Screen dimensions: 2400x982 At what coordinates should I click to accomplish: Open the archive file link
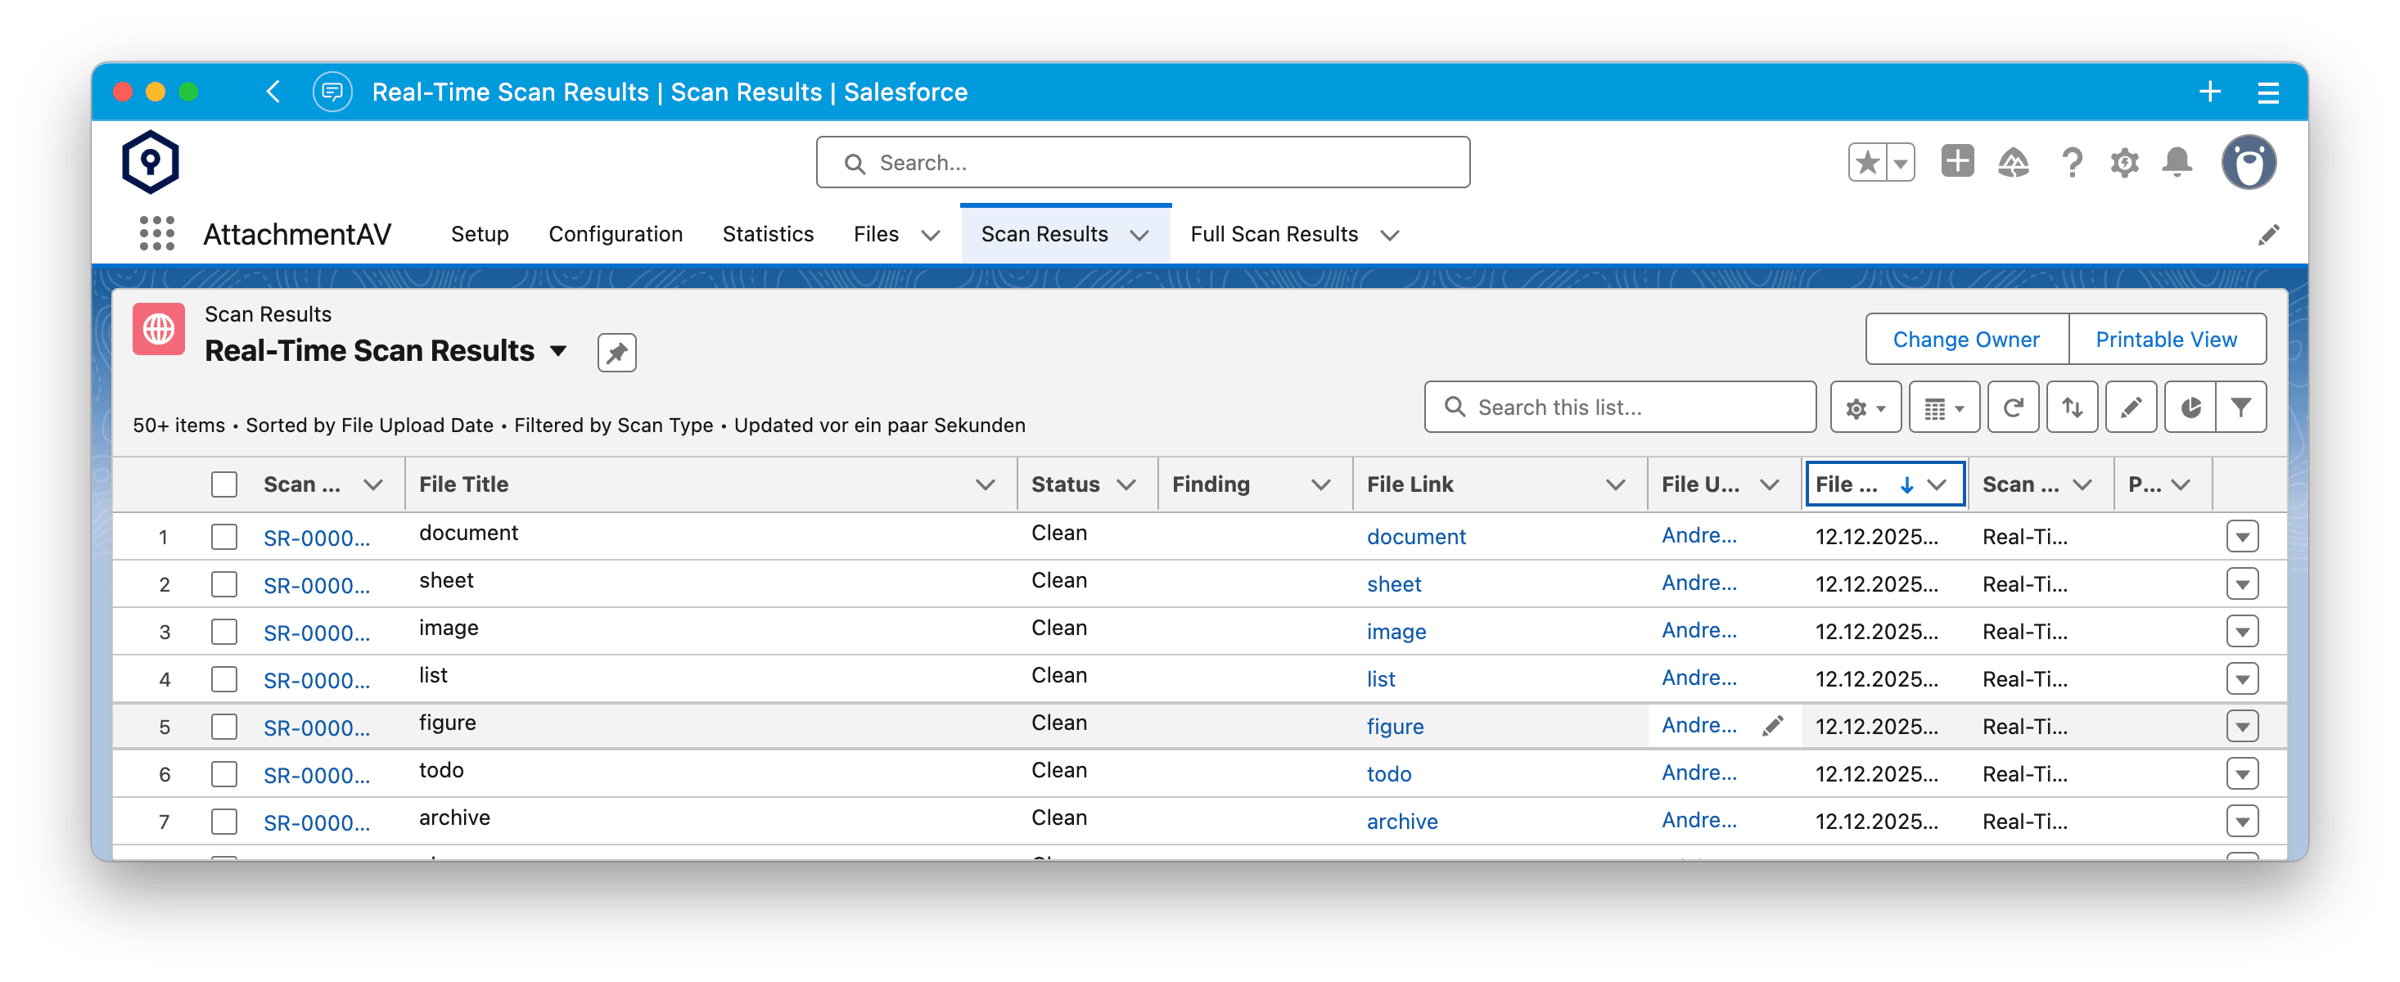tap(1402, 821)
